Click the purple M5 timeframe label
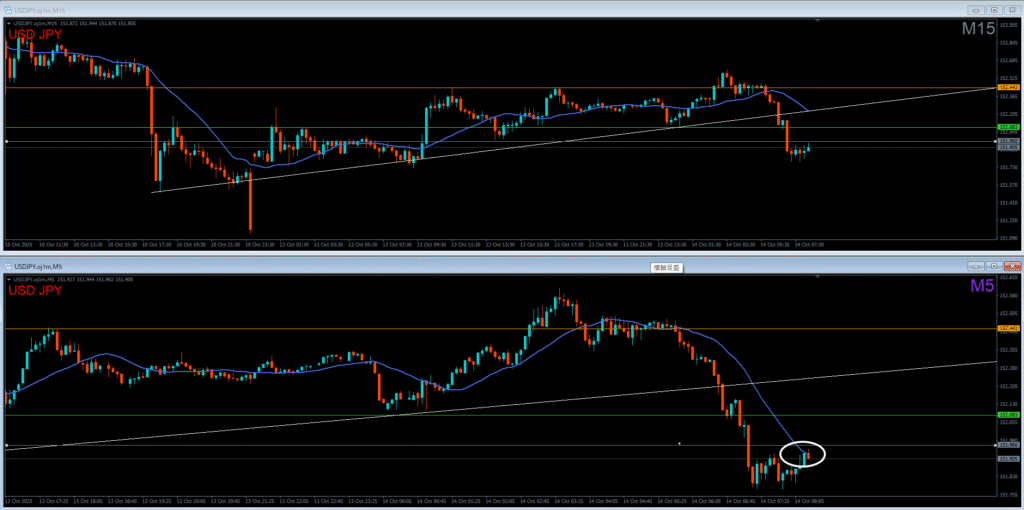 (x=980, y=287)
